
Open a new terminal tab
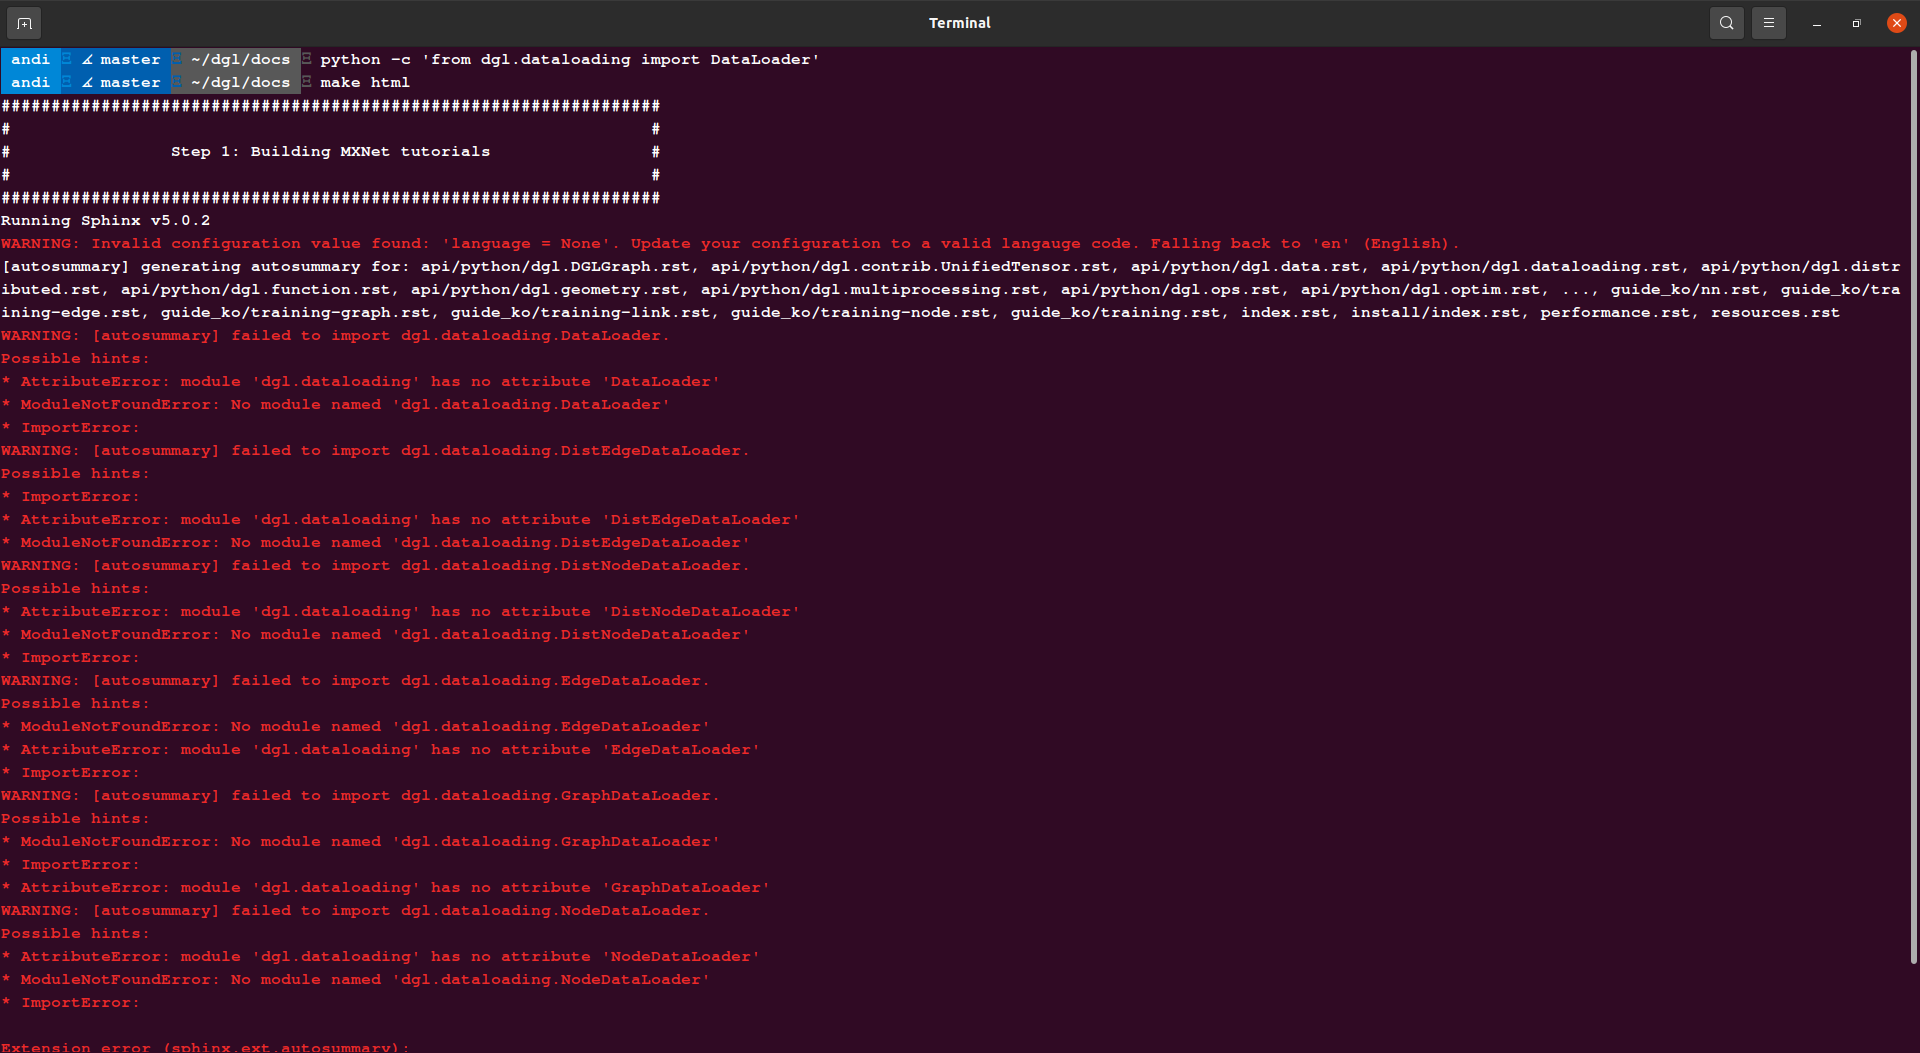coord(23,22)
